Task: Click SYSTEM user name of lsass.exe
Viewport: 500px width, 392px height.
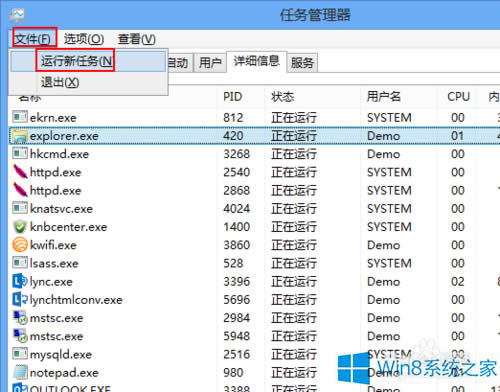Action: 389,263
